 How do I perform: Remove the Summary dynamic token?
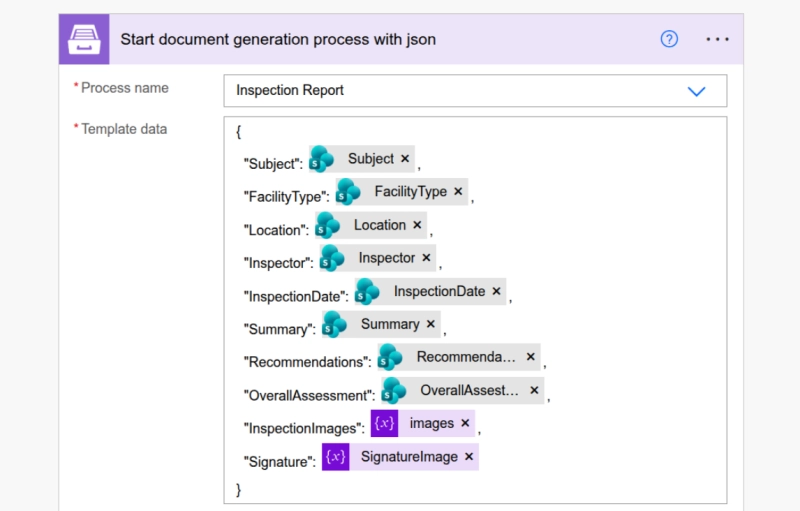(431, 324)
